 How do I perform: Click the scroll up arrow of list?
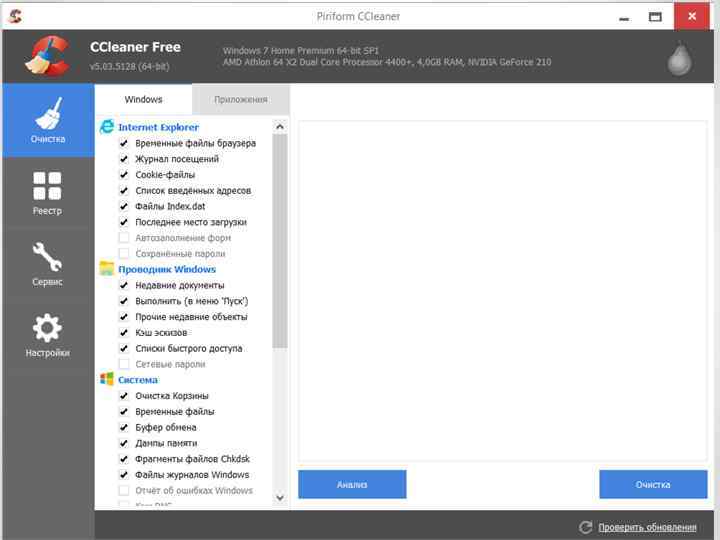coord(280,126)
